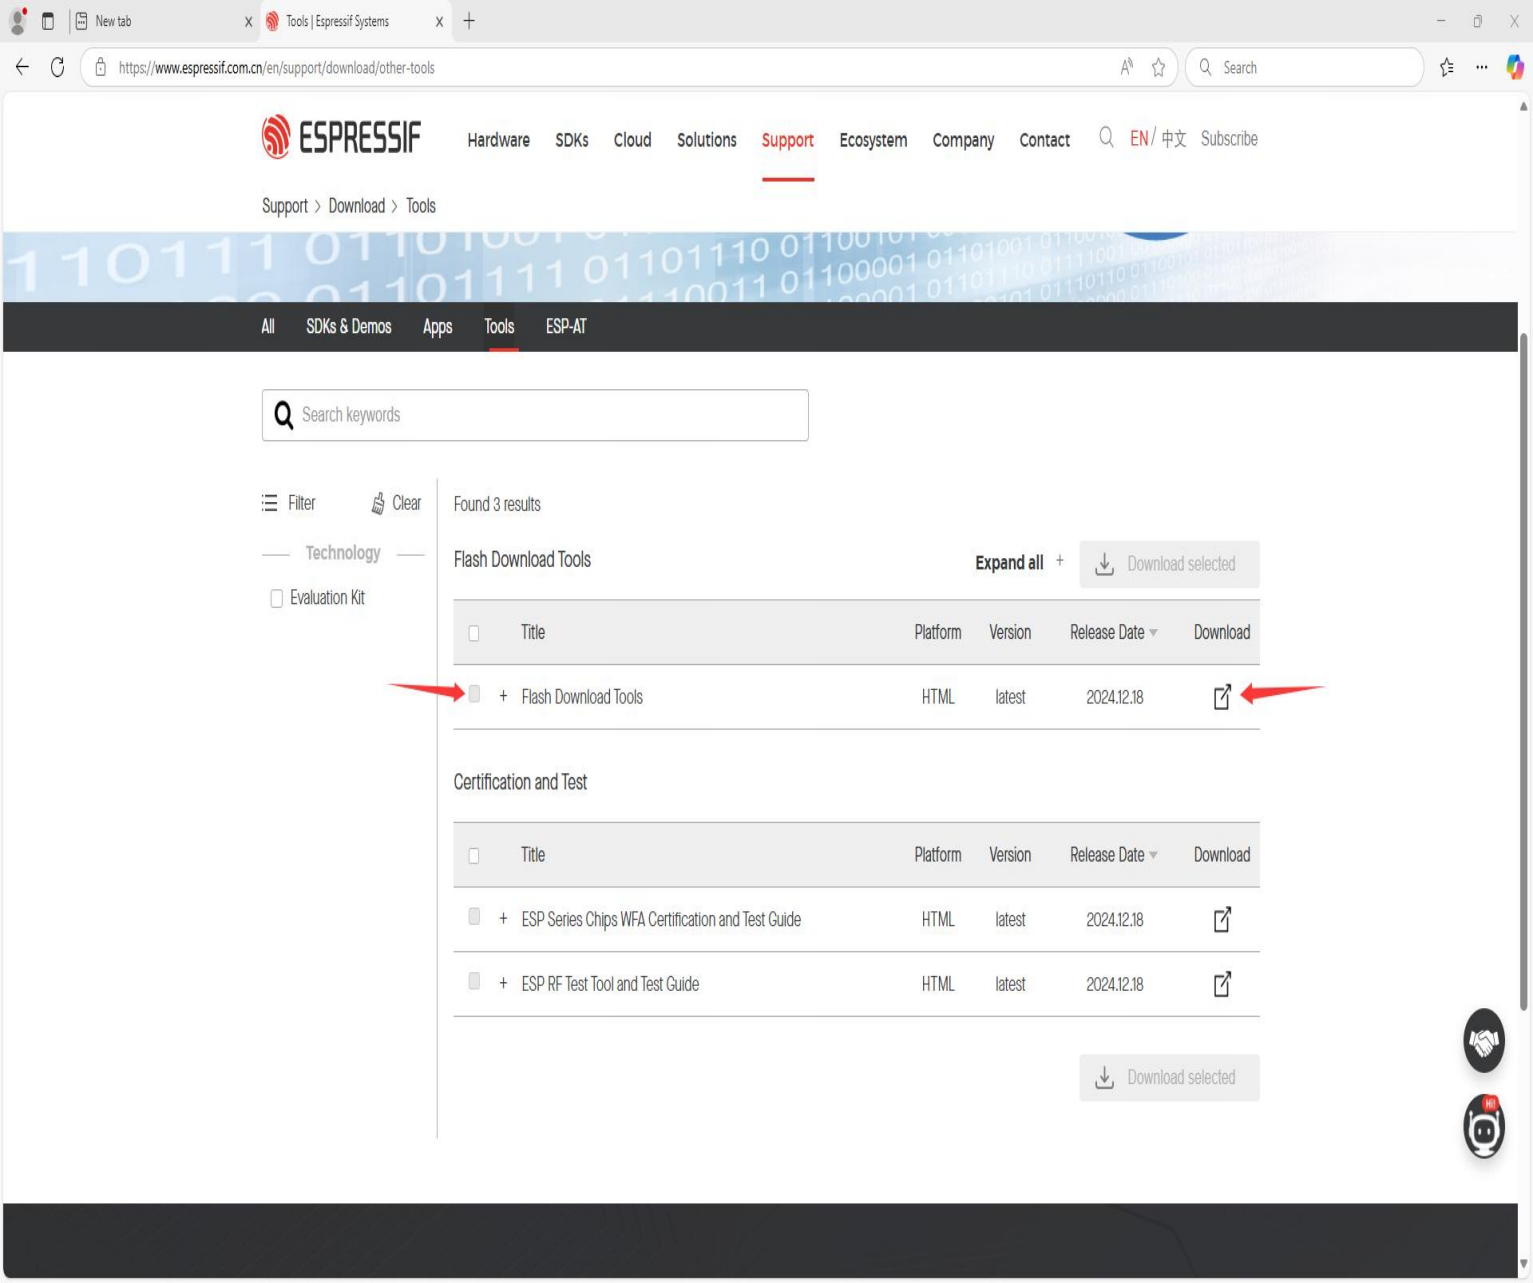This screenshot has height=1283, width=1533.
Task: Expand all results in the list
Action: coord(1019,563)
